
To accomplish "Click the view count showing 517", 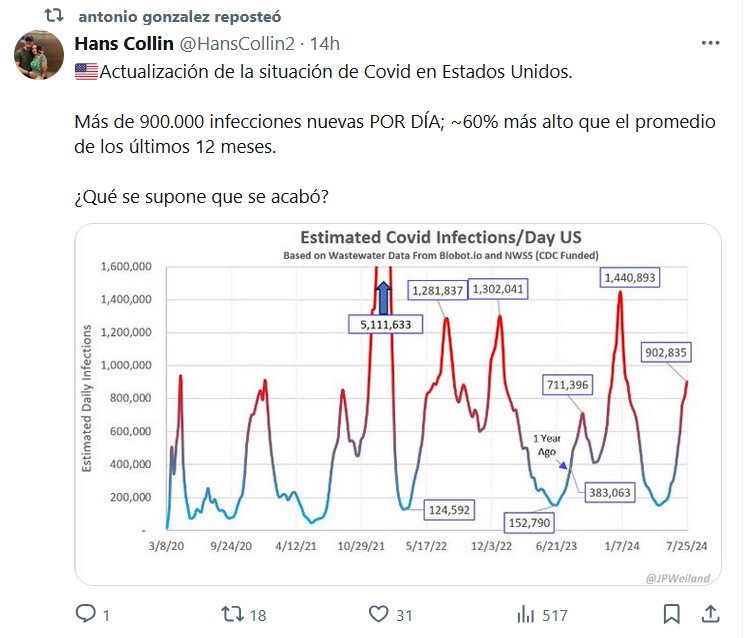I will pyautogui.click(x=554, y=615).
